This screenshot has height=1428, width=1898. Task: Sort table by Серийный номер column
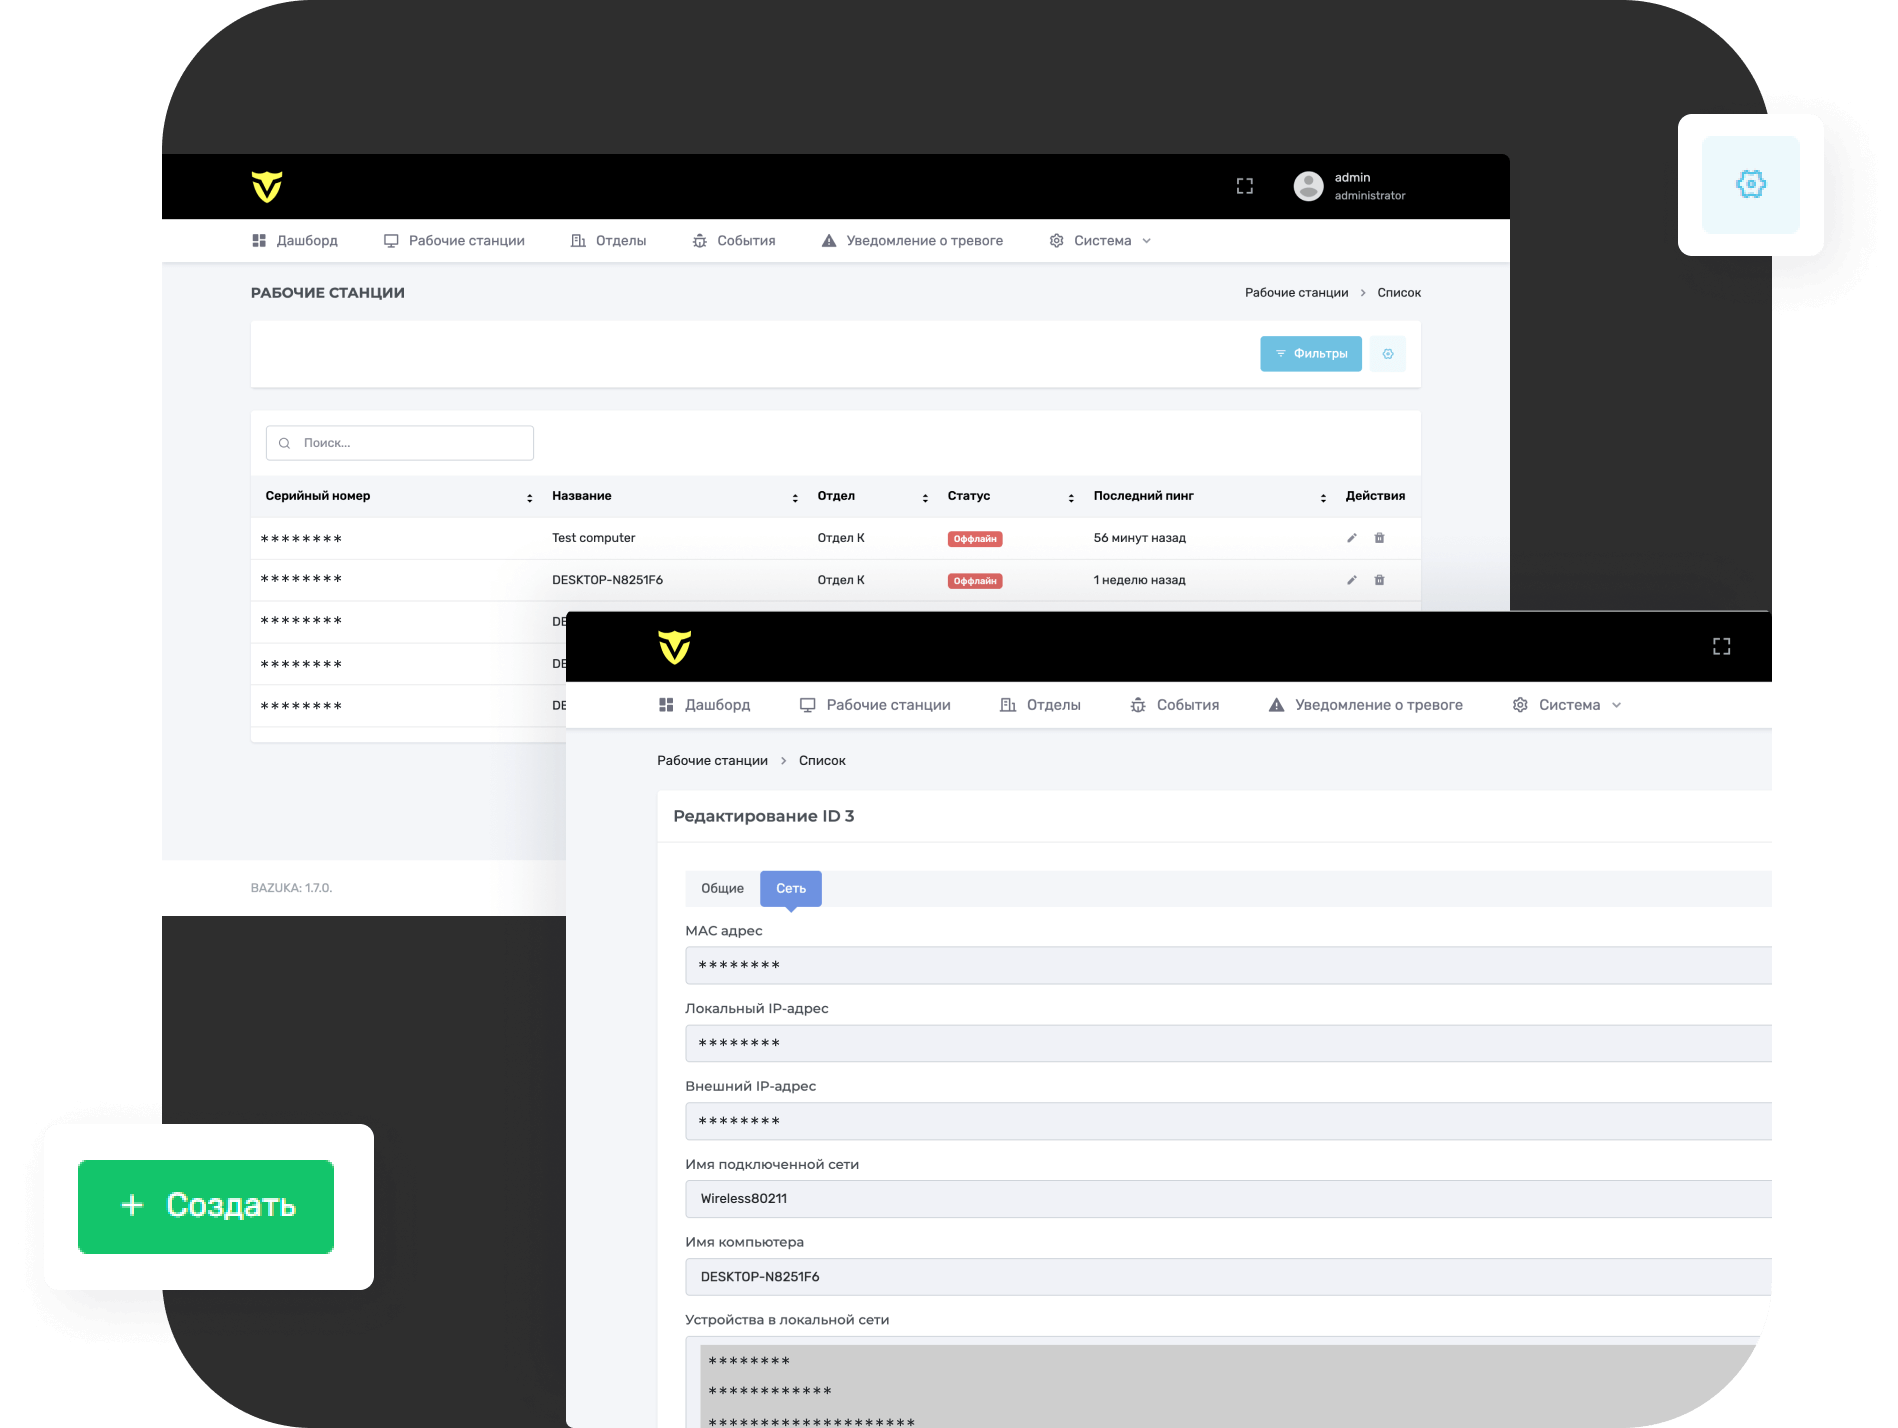tap(529, 497)
